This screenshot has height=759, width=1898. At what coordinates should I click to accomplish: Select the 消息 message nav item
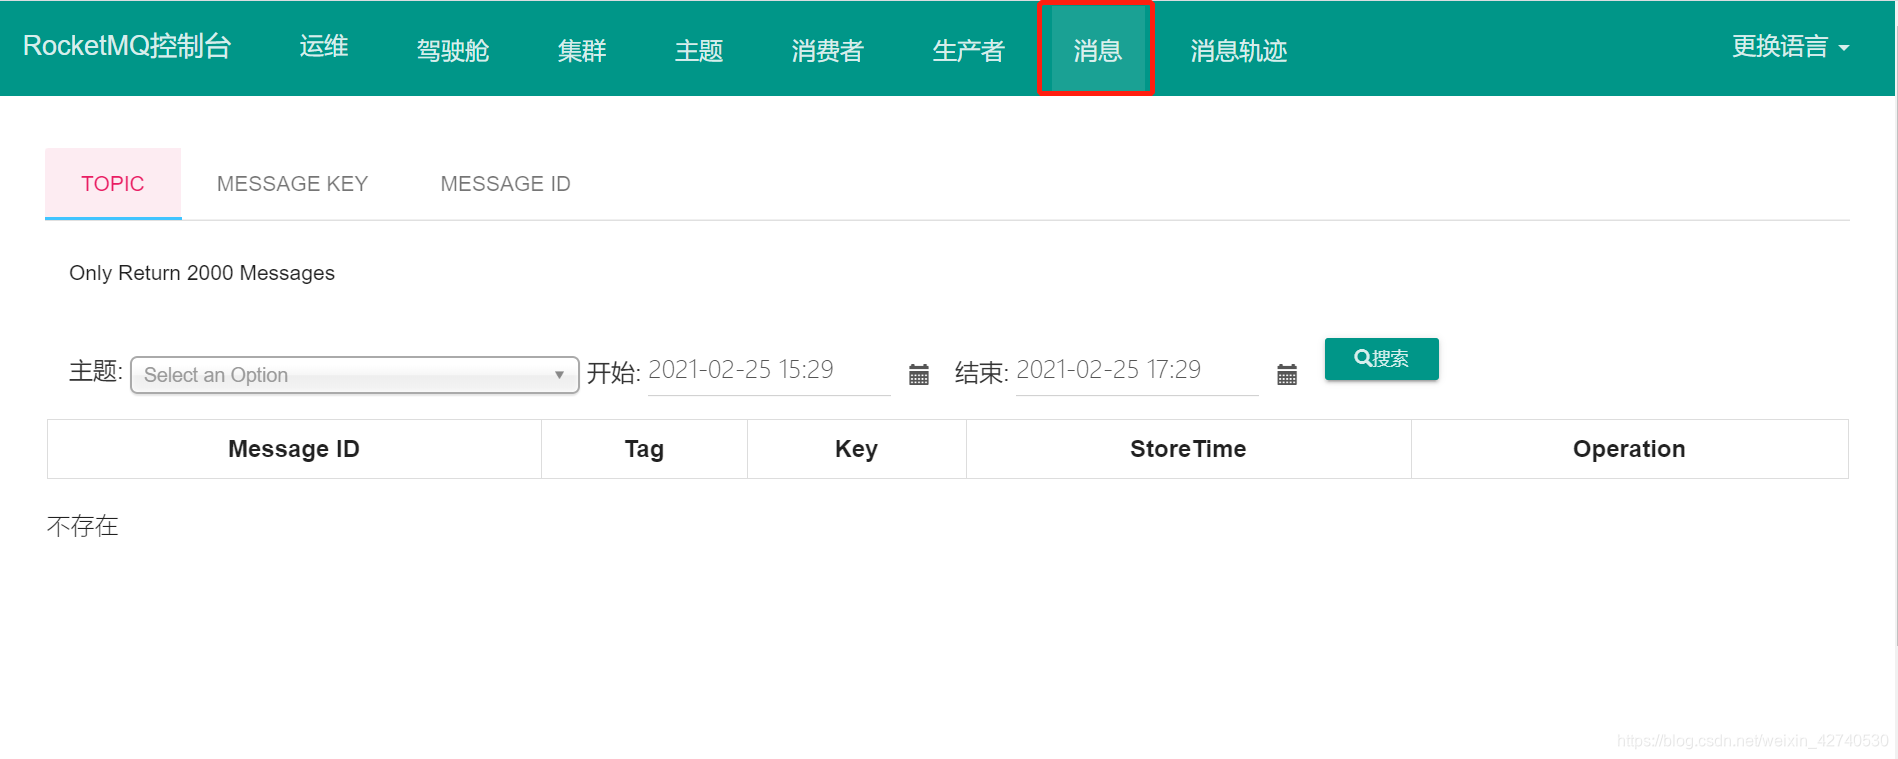click(x=1097, y=50)
